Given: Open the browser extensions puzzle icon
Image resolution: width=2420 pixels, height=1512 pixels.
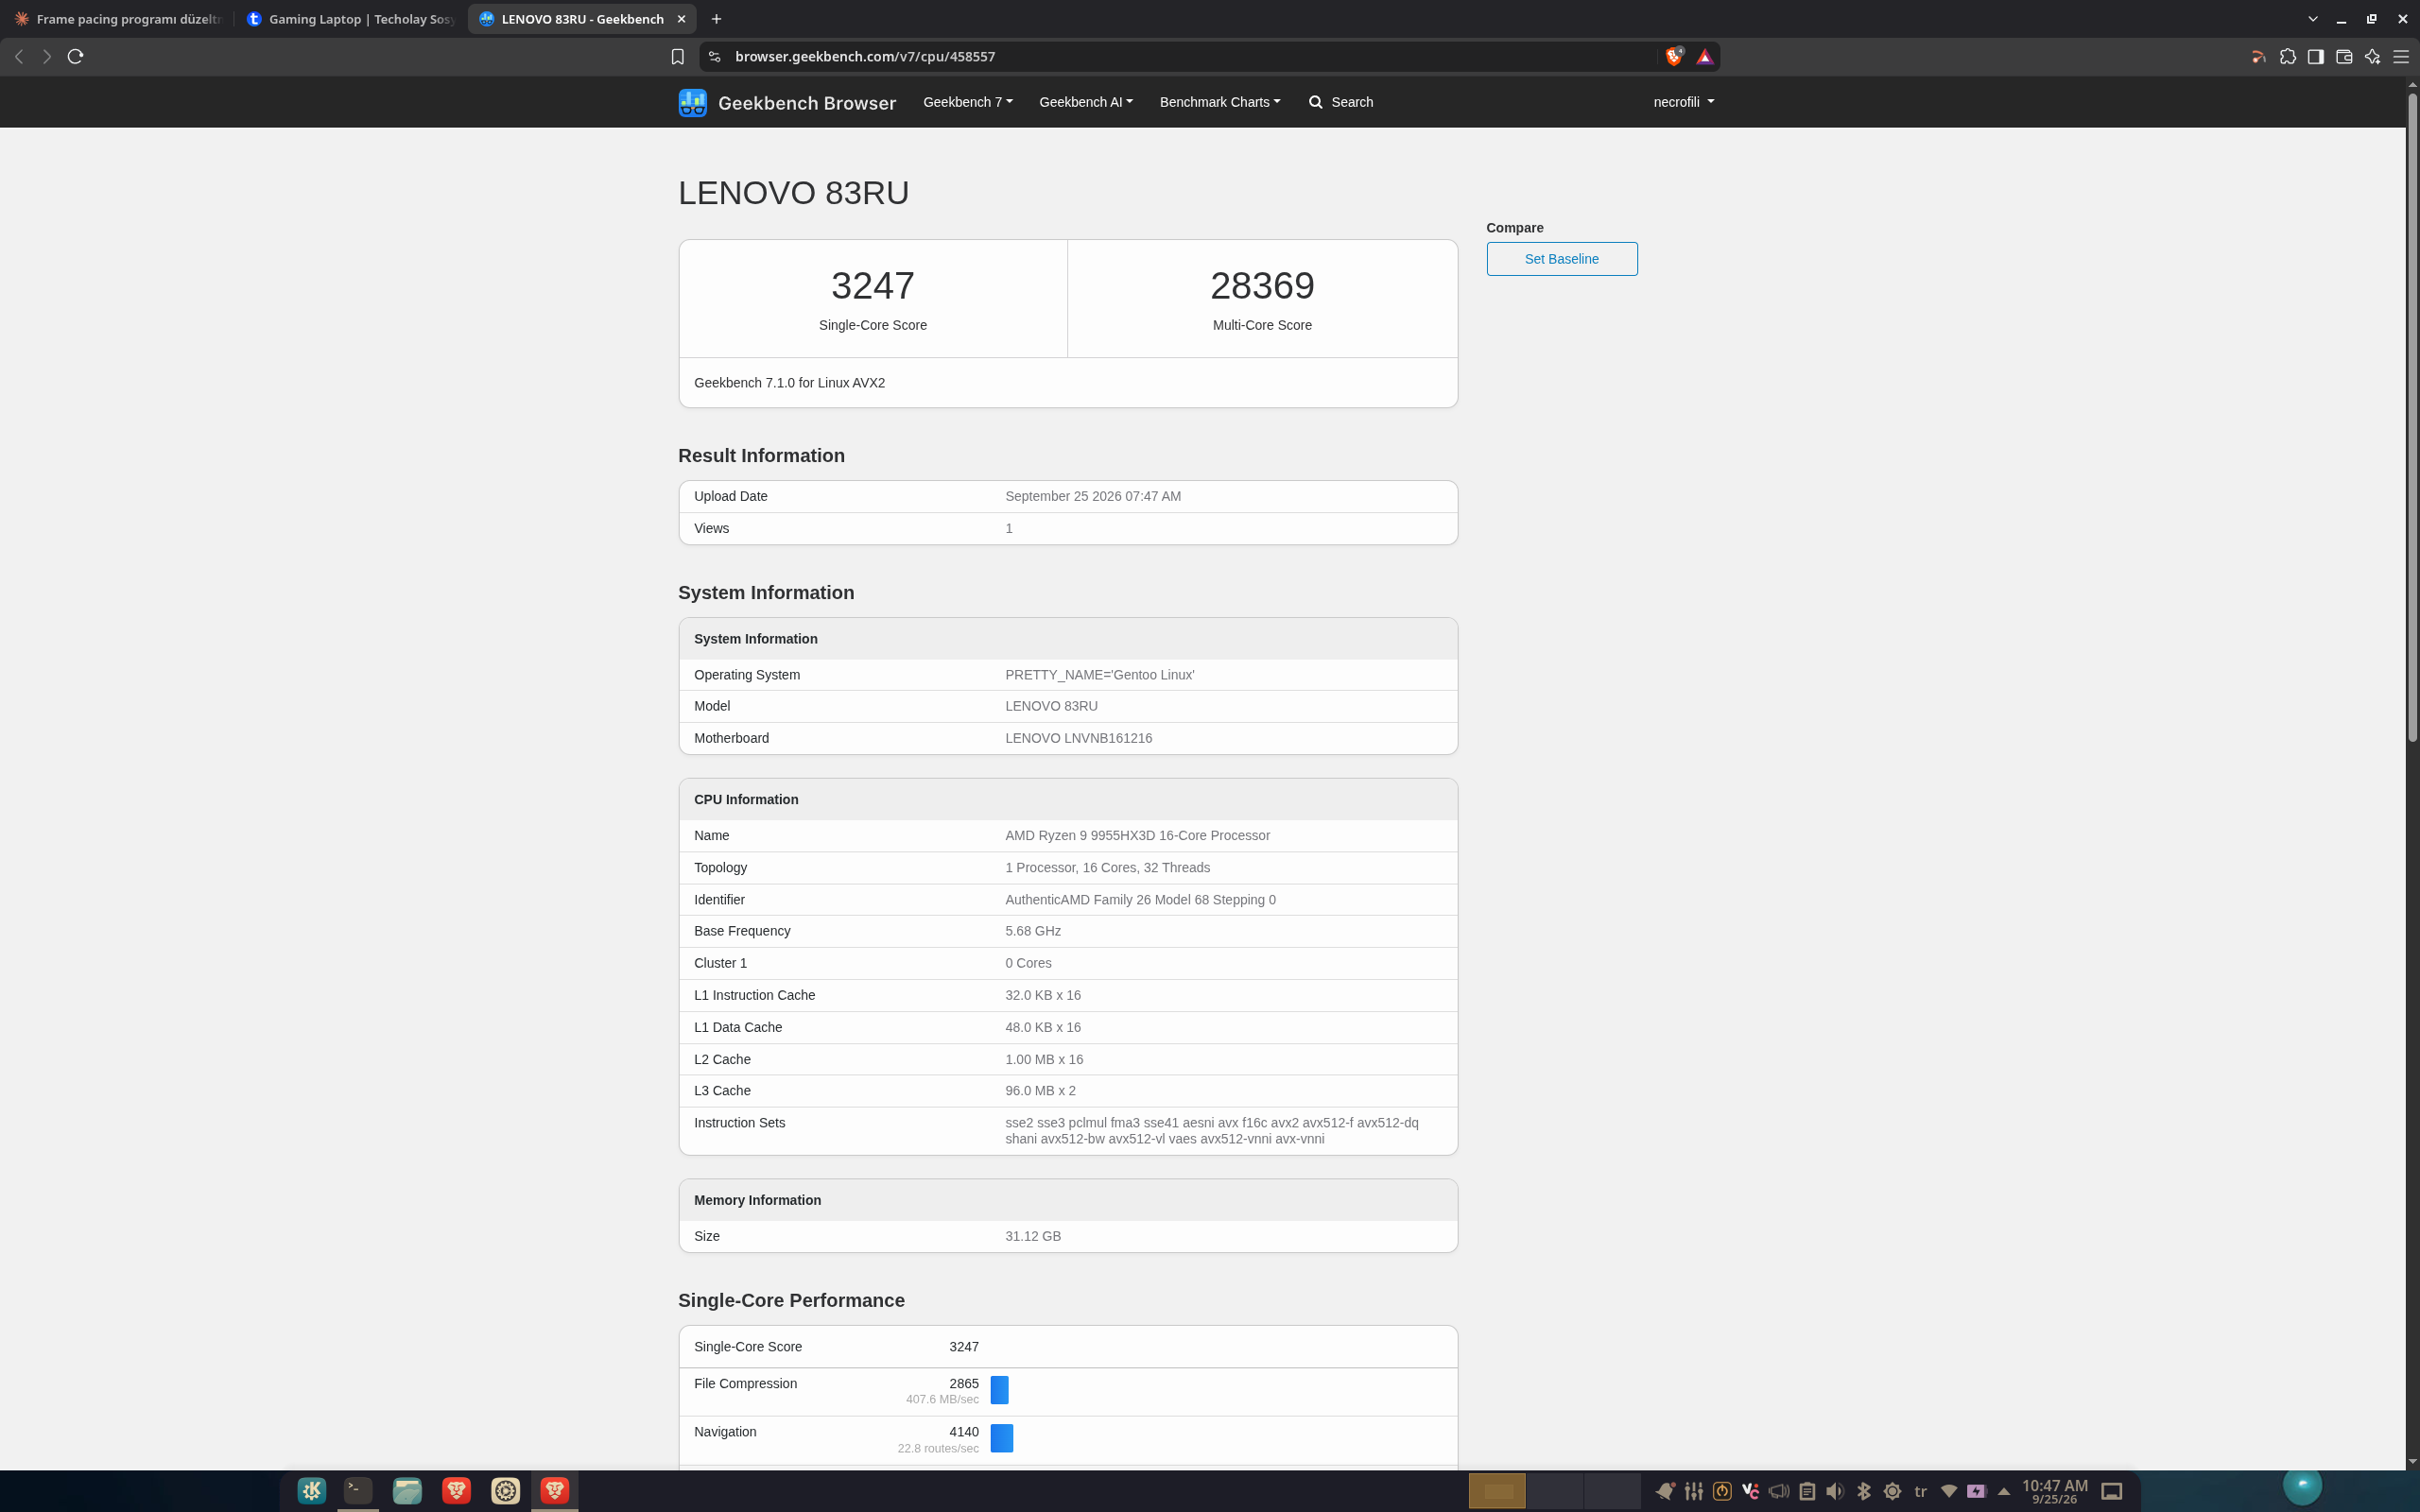Looking at the screenshot, I should click(2287, 57).
